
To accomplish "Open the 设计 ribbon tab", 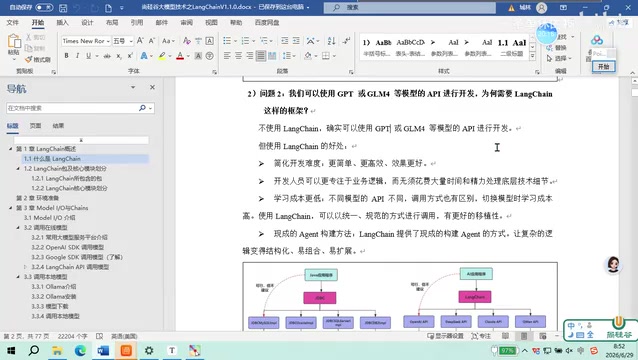I will pos(87,23).
